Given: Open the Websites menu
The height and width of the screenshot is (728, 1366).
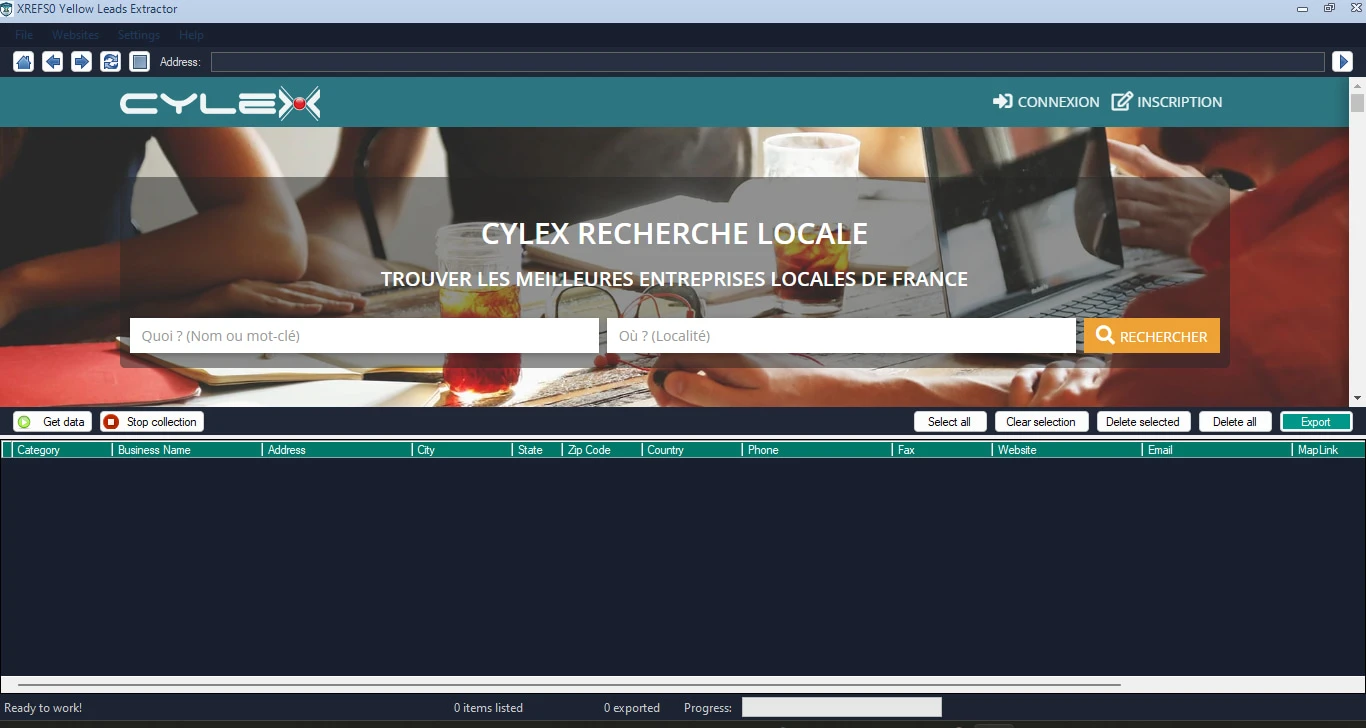Looking at the screenshot, I should [x=75, y=35].
